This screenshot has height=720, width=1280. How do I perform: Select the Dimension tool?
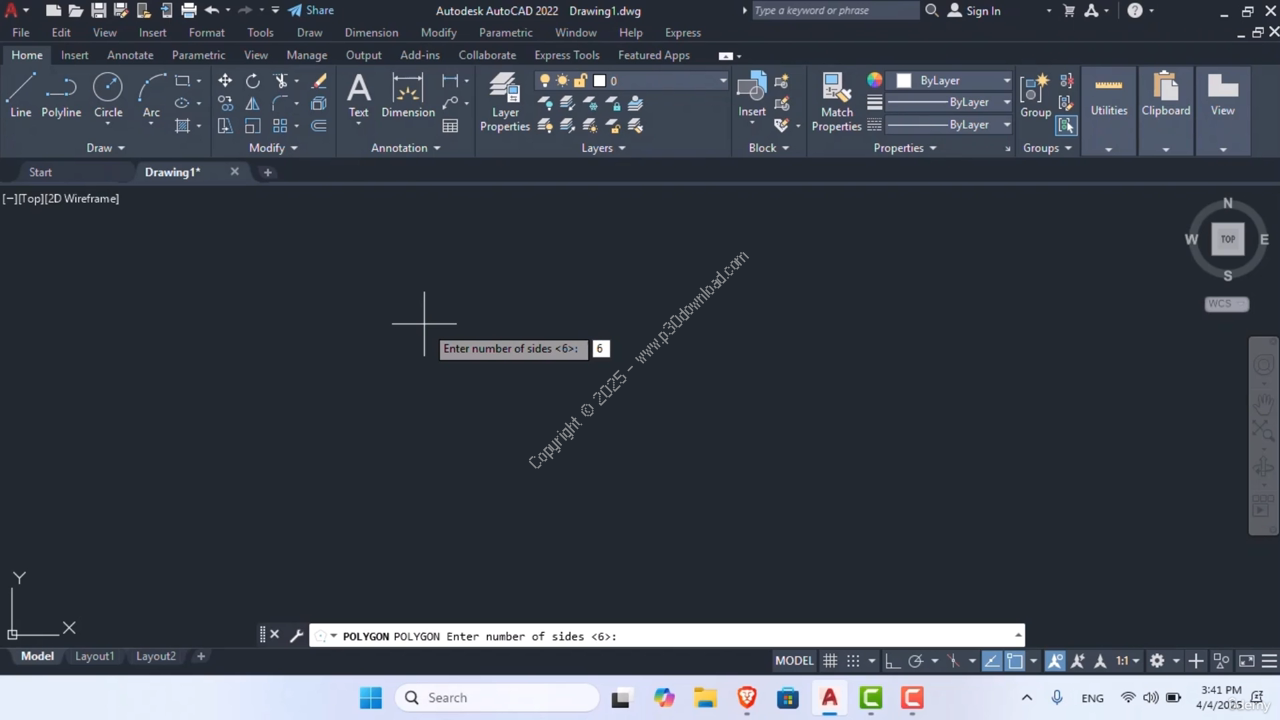tap(408, 96)
